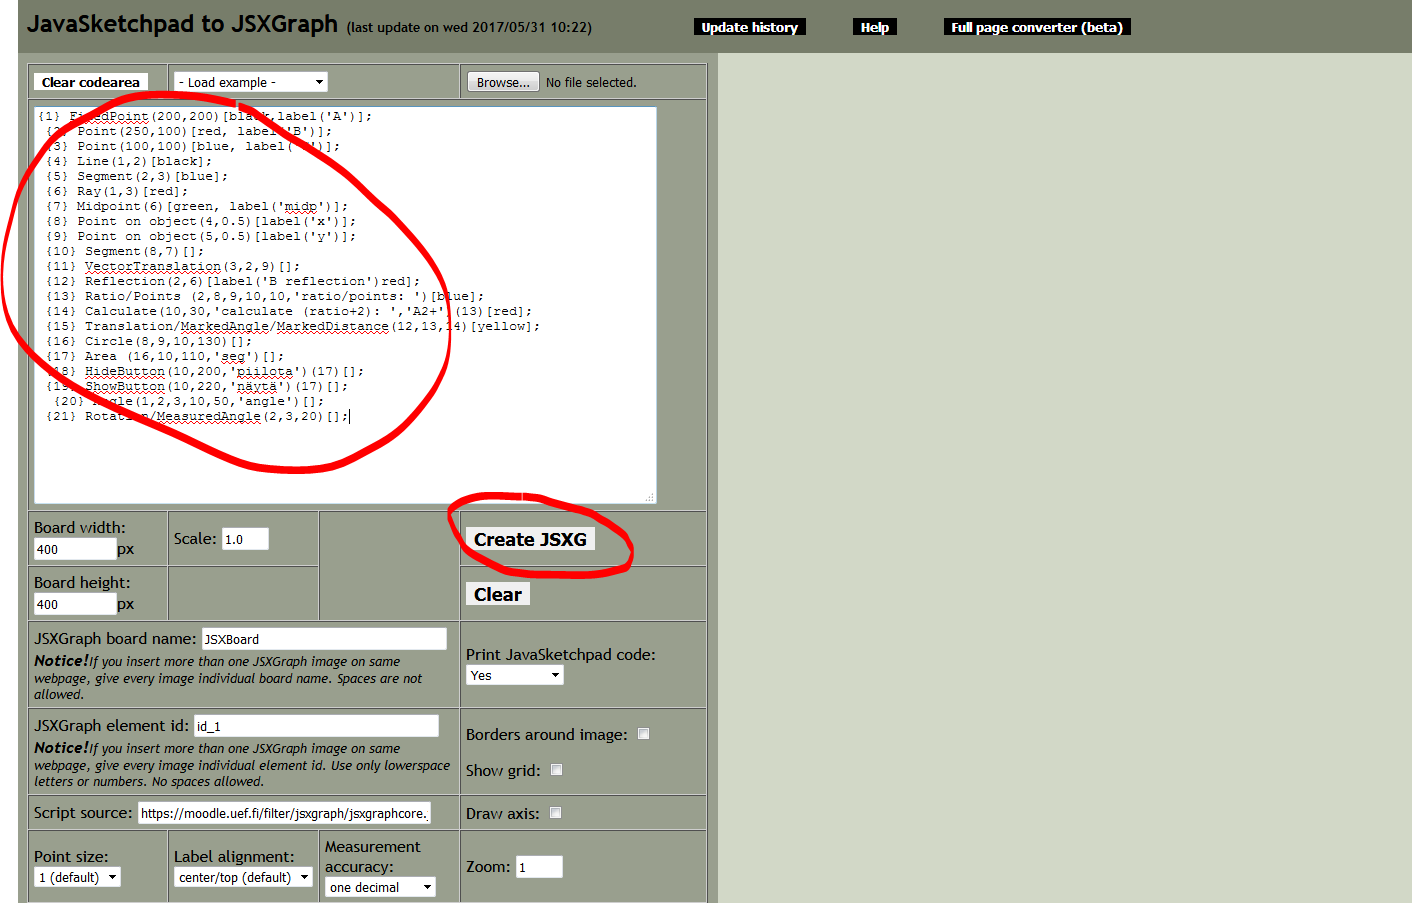Click Browse to choose a file

tap(503, 82)
